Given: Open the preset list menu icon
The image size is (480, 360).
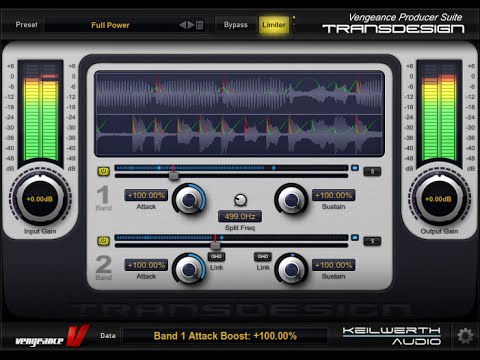Looking at the screenshot, I should tap(200, 25).
